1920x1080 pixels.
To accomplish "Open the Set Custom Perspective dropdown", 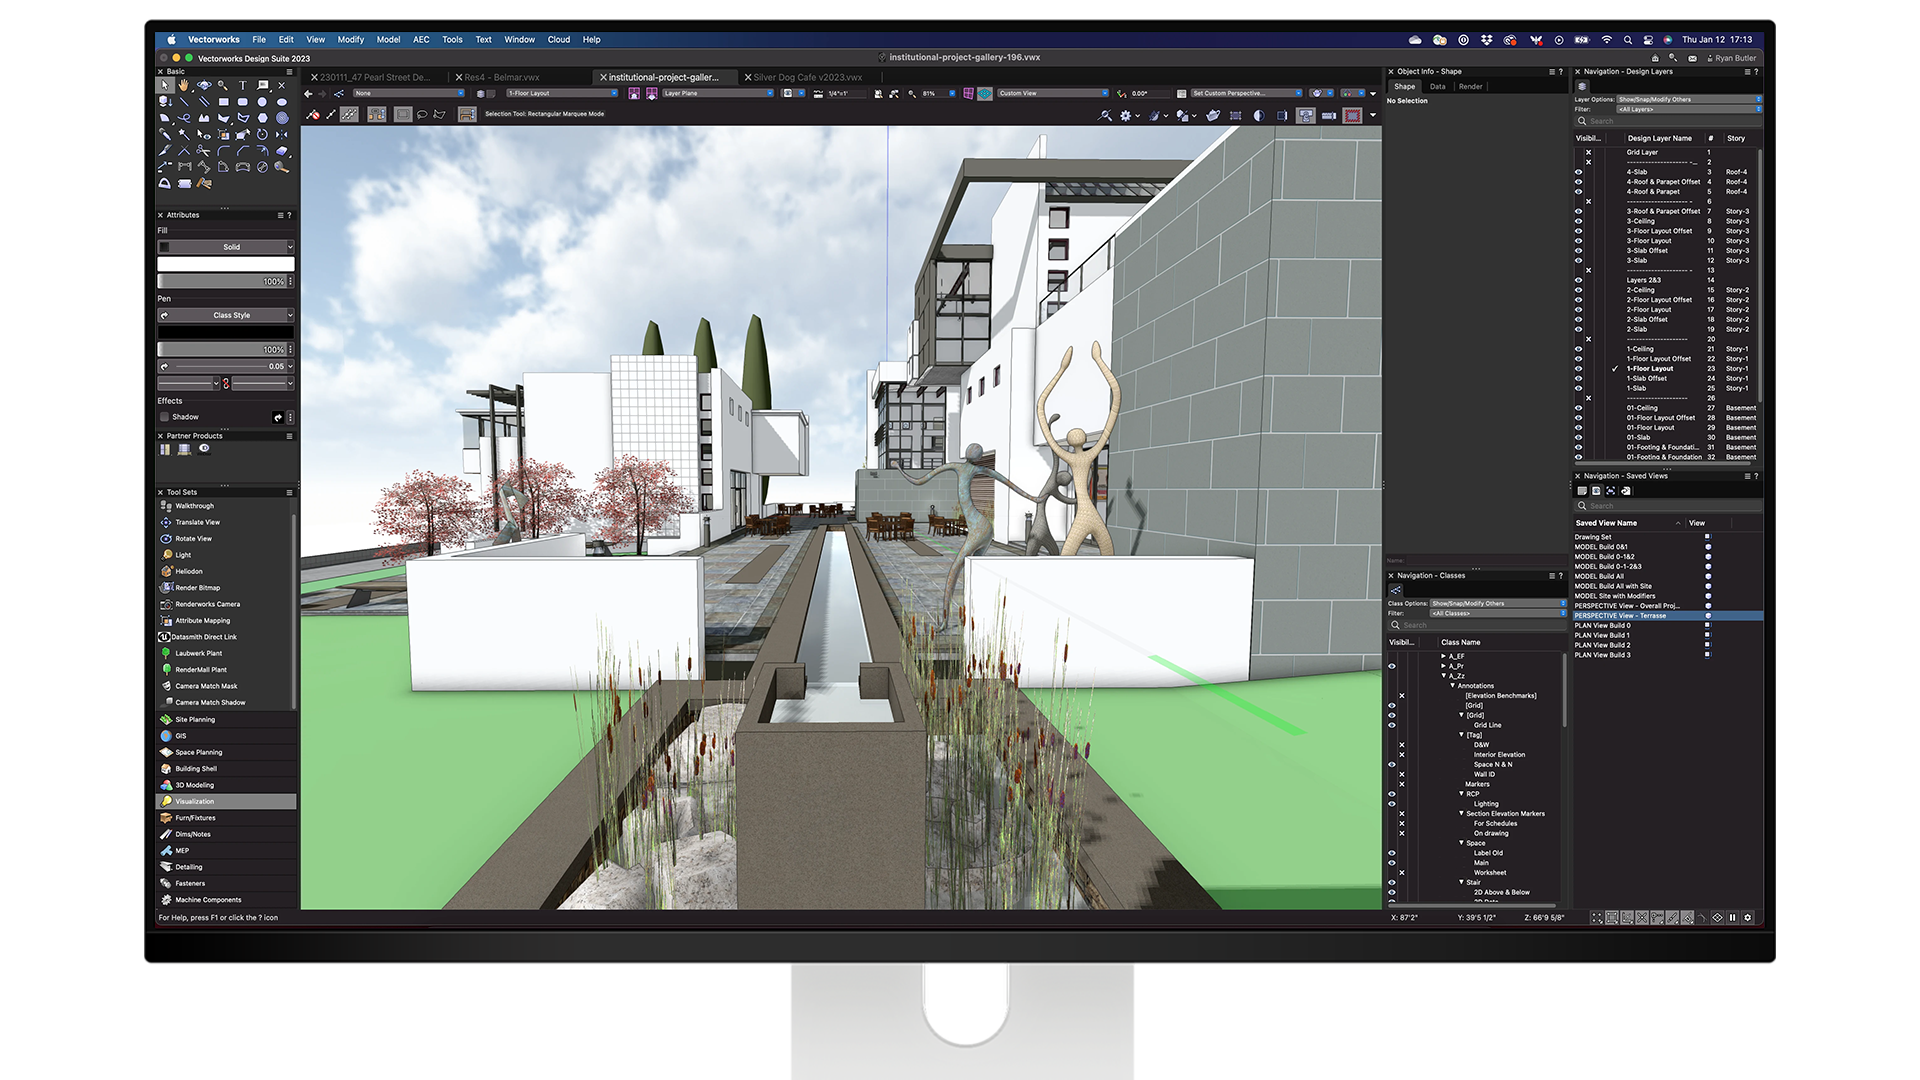I will click(x=1247, y=93).
